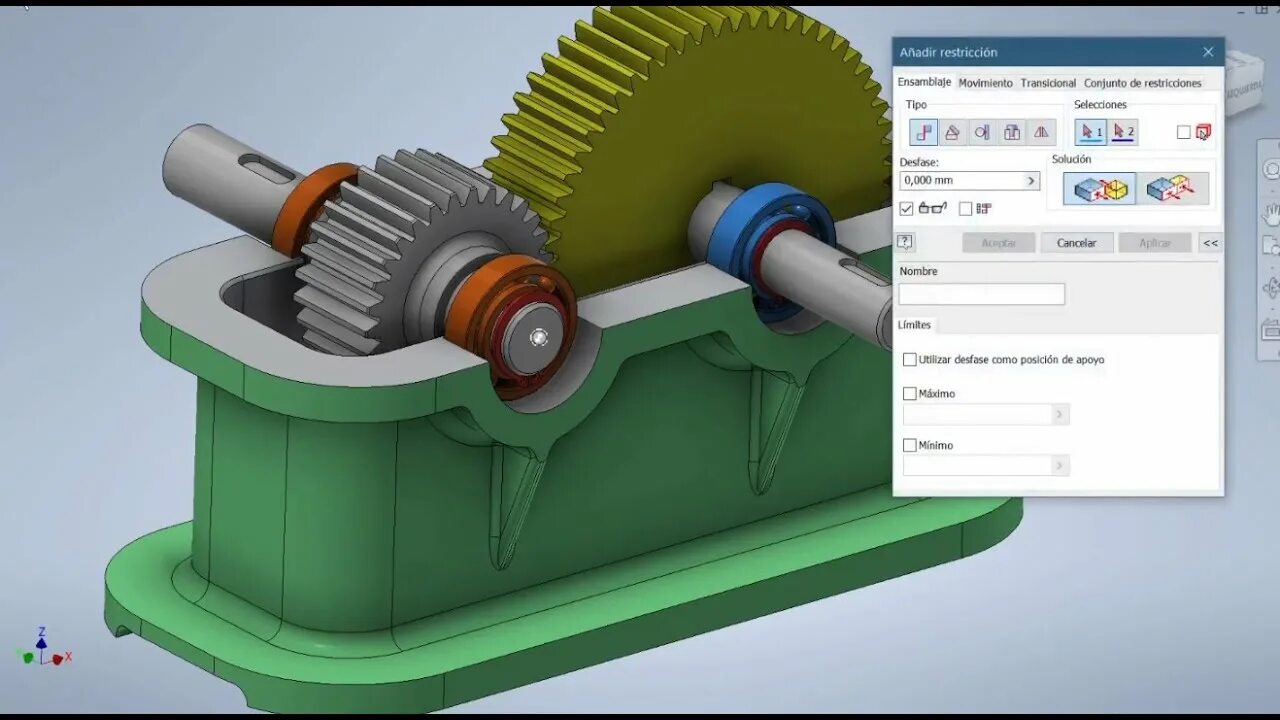The height and width of the screenshot is (720, 1280).
Task: Select the Angle constraint type icon
Action: tap(952, 131)
